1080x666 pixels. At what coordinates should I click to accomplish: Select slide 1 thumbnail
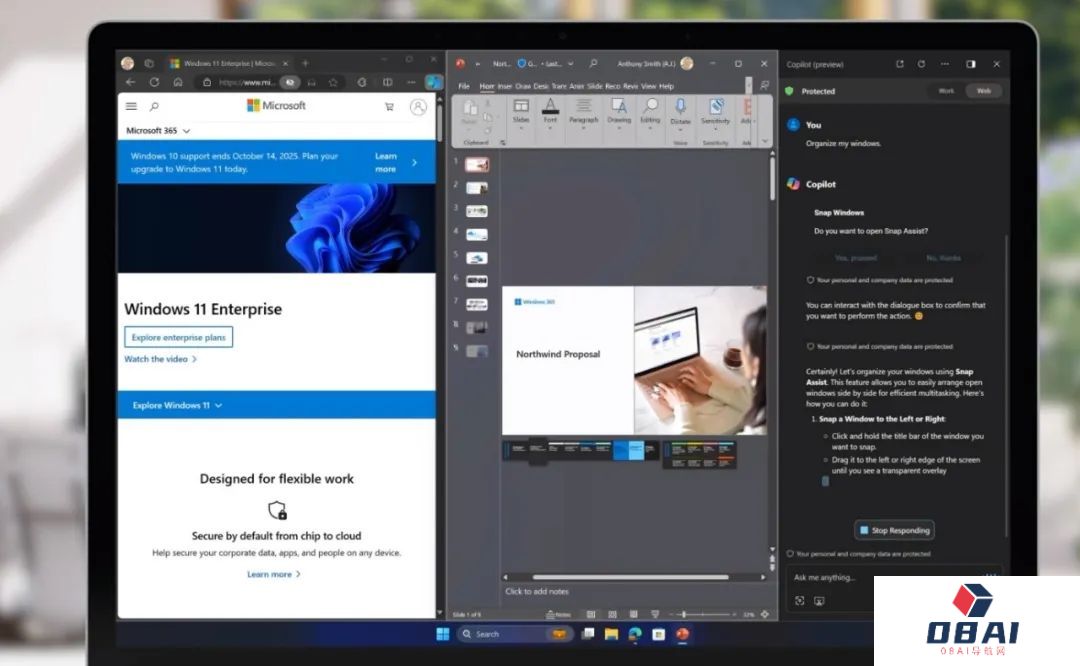[477, 165]
